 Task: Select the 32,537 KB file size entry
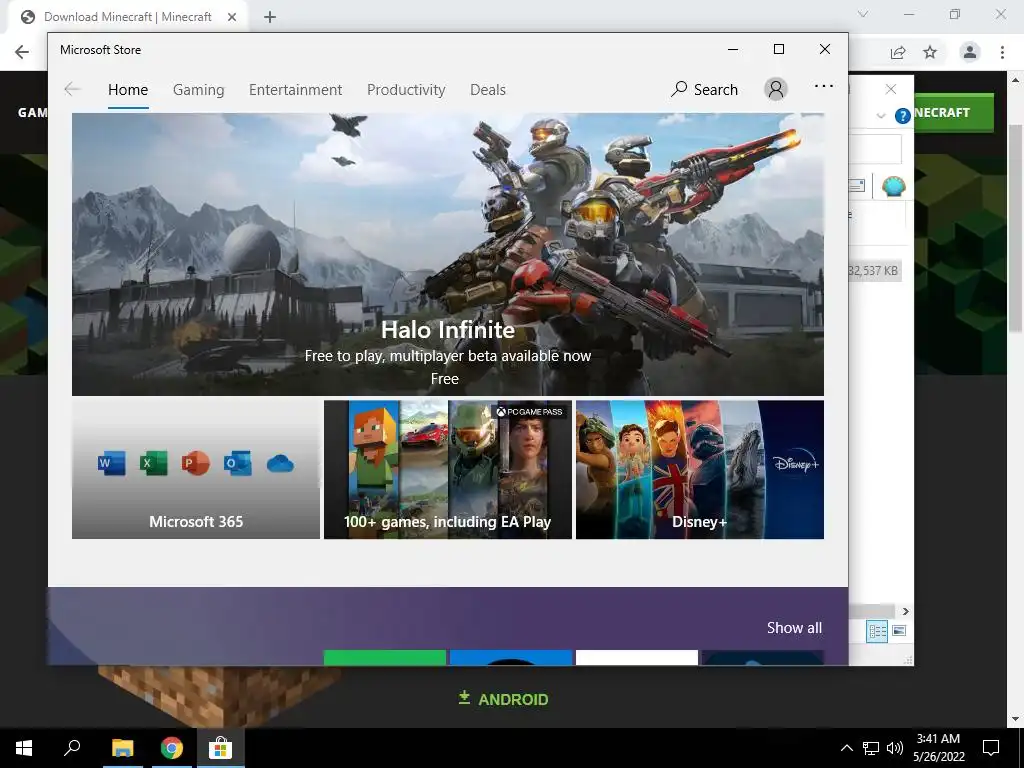point(874,270)
